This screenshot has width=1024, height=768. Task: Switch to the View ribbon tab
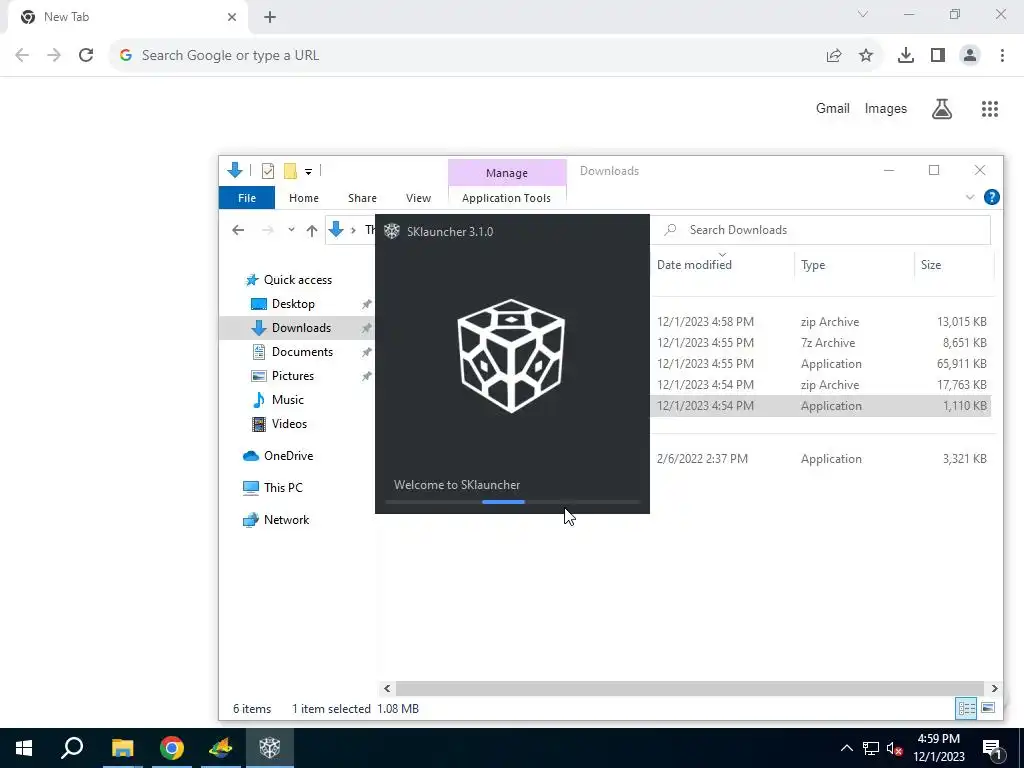click(x=418, y=198)
